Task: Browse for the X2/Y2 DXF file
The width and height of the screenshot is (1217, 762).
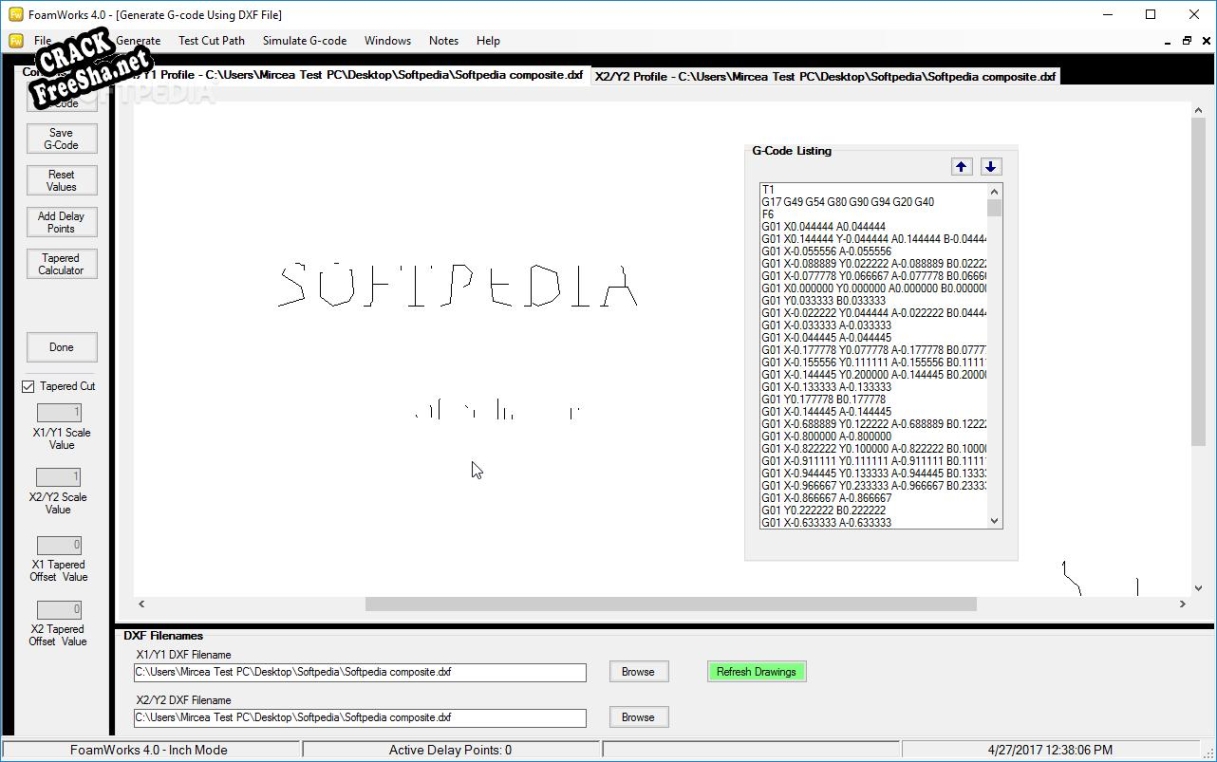Action: pyautogui.click(x=638, y=717)
